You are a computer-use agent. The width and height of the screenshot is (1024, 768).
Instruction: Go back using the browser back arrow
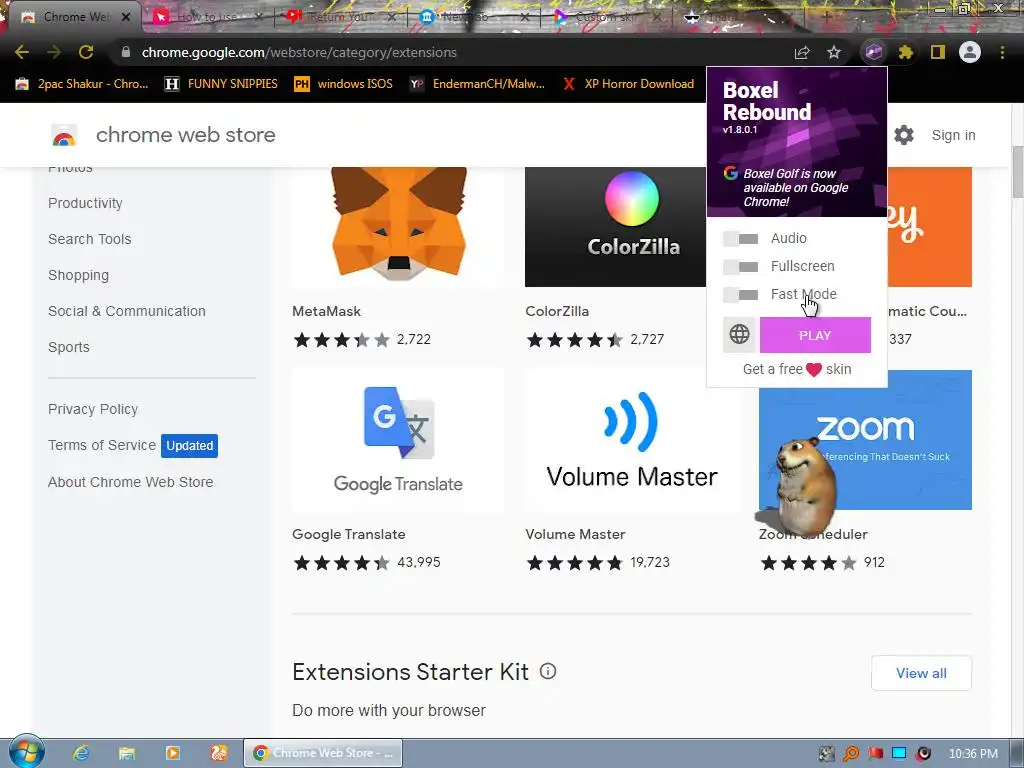point(22,52)
